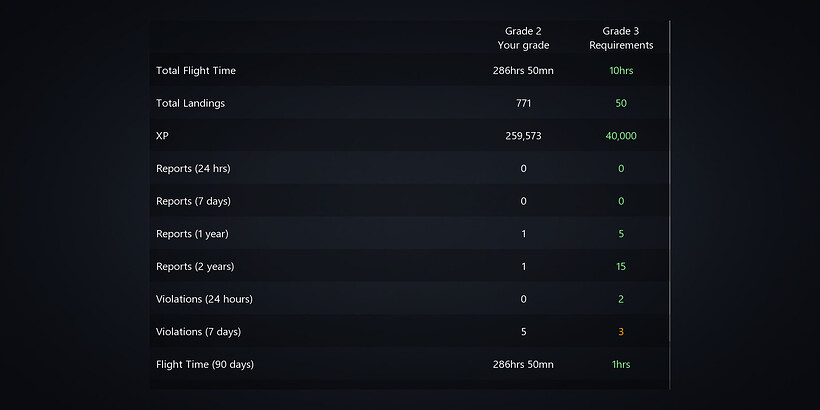Click the green 1hrs flight time requirement
The height and width of the screenshot is (410, 820).
coord(621,365)
